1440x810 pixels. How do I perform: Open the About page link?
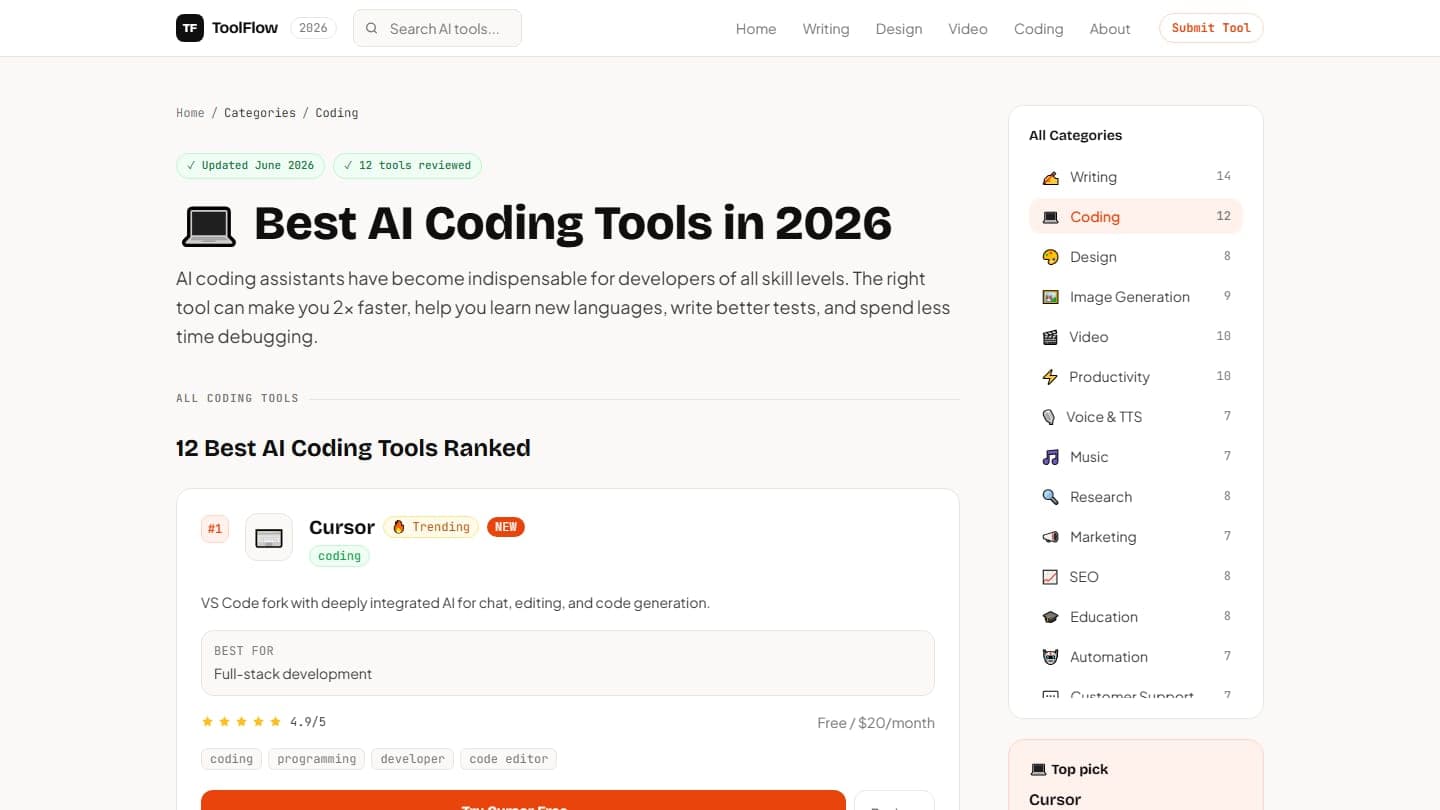(x=1110, y=29)
